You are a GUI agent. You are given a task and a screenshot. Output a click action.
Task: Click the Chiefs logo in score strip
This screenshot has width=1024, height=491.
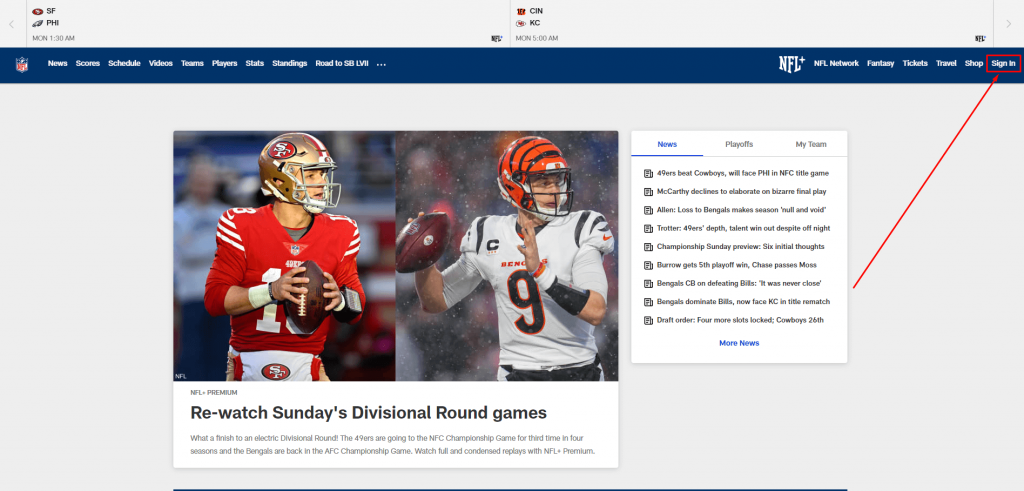click(521, 23)
